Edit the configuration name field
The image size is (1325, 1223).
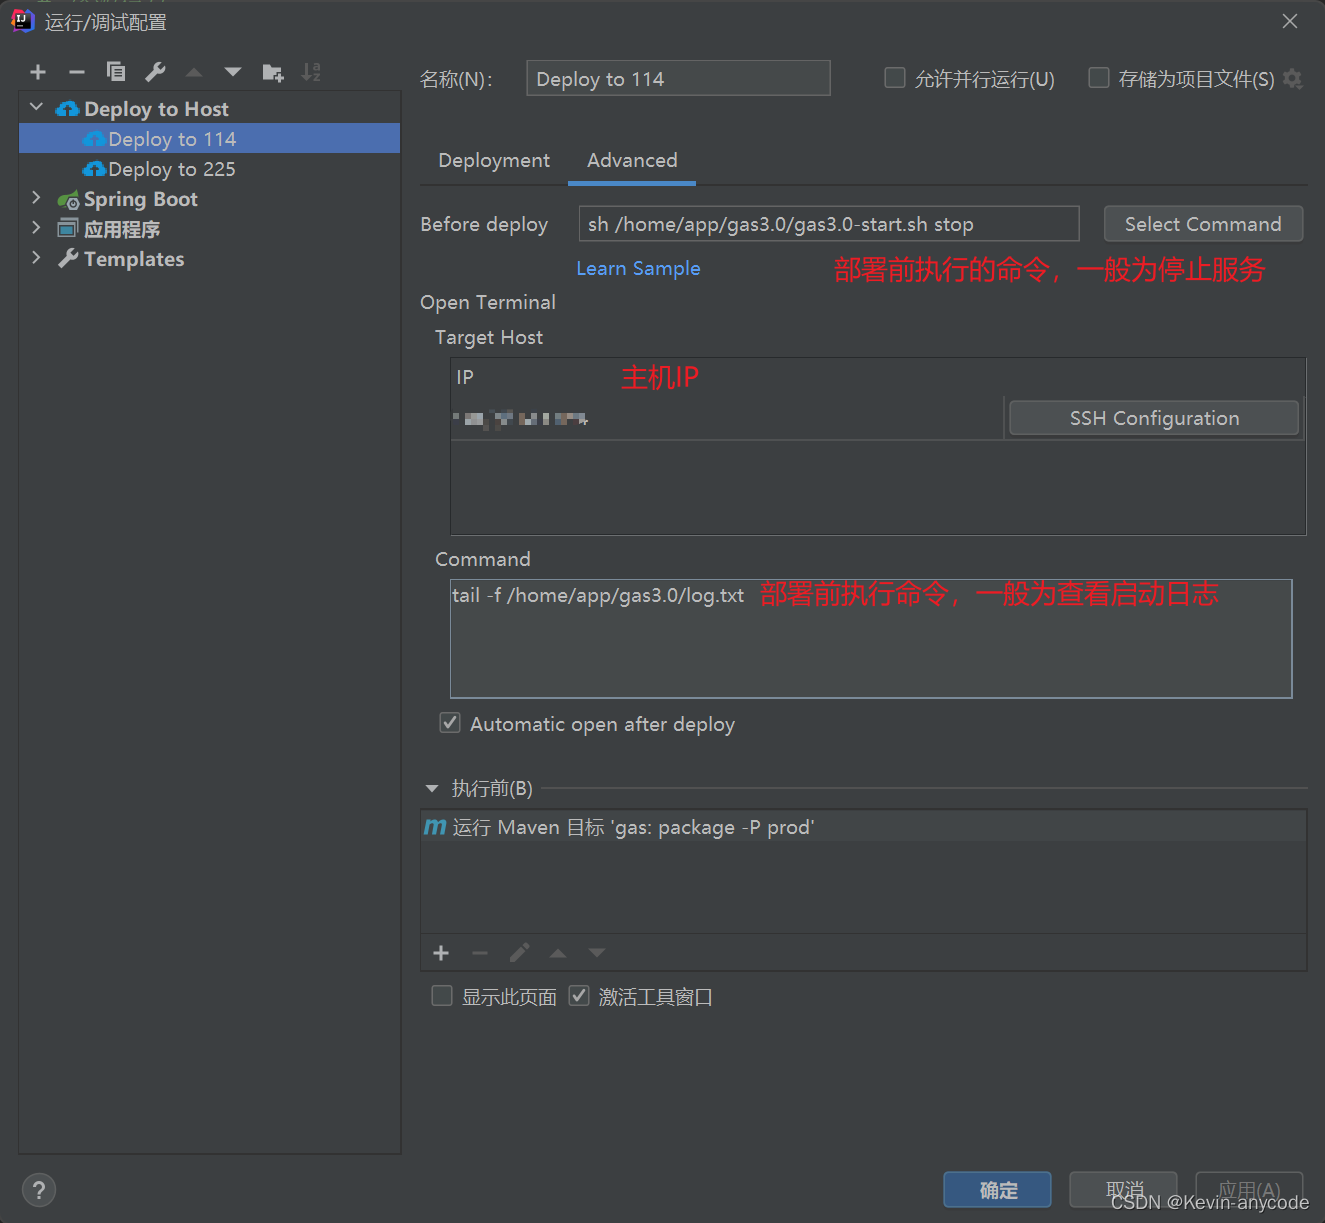[x=678, y=78]
